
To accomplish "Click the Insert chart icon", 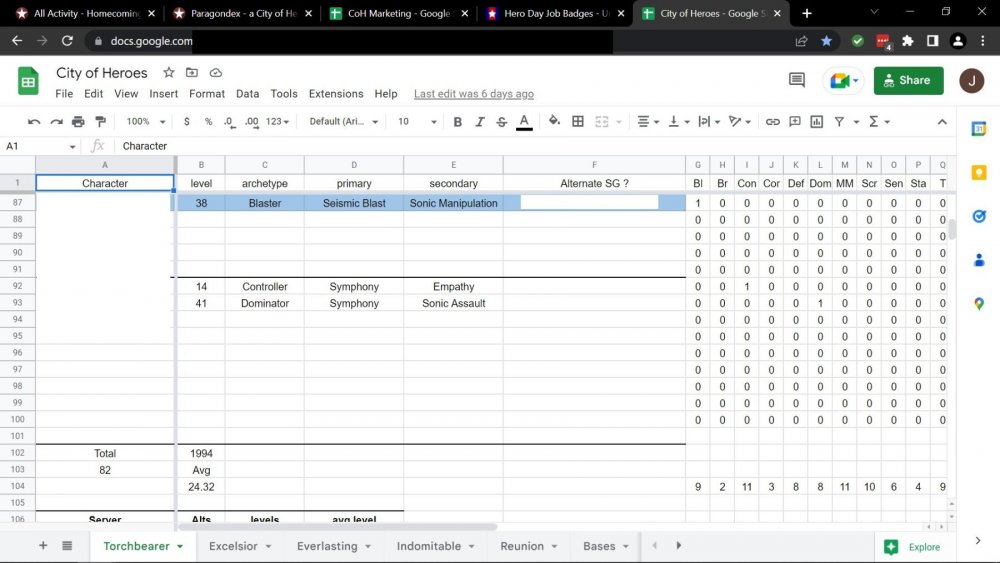I will click(817, 121).
